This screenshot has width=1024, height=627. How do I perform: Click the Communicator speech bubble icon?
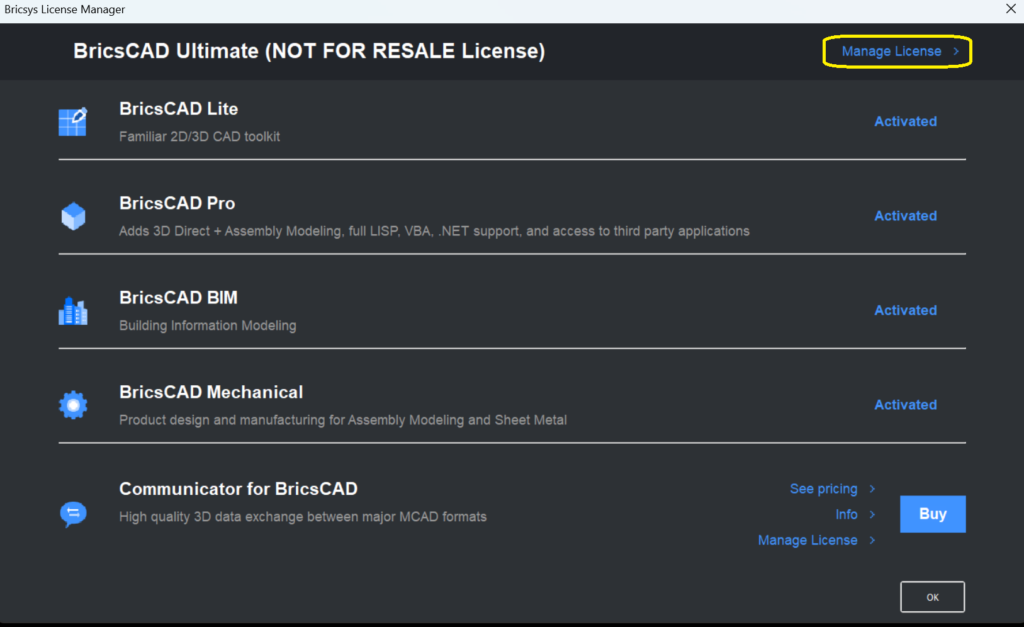[73, 514]
